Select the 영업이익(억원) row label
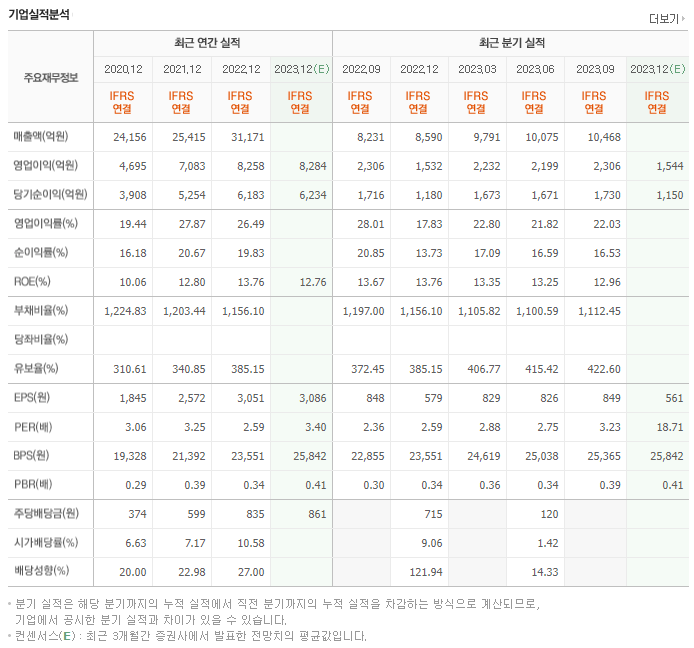Image resolution: width=694 pixels, height=648 pixels. pyautogui.click(x=46, y=166)
